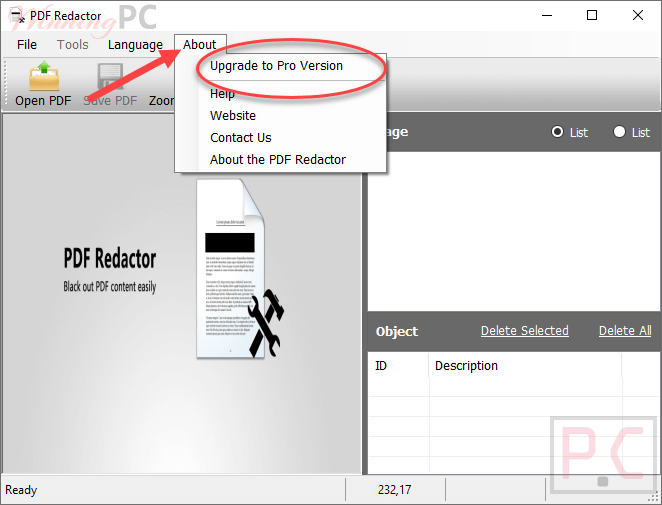Open About the PDF Redactor entry
662x505 pixels.
pos(278,160)
